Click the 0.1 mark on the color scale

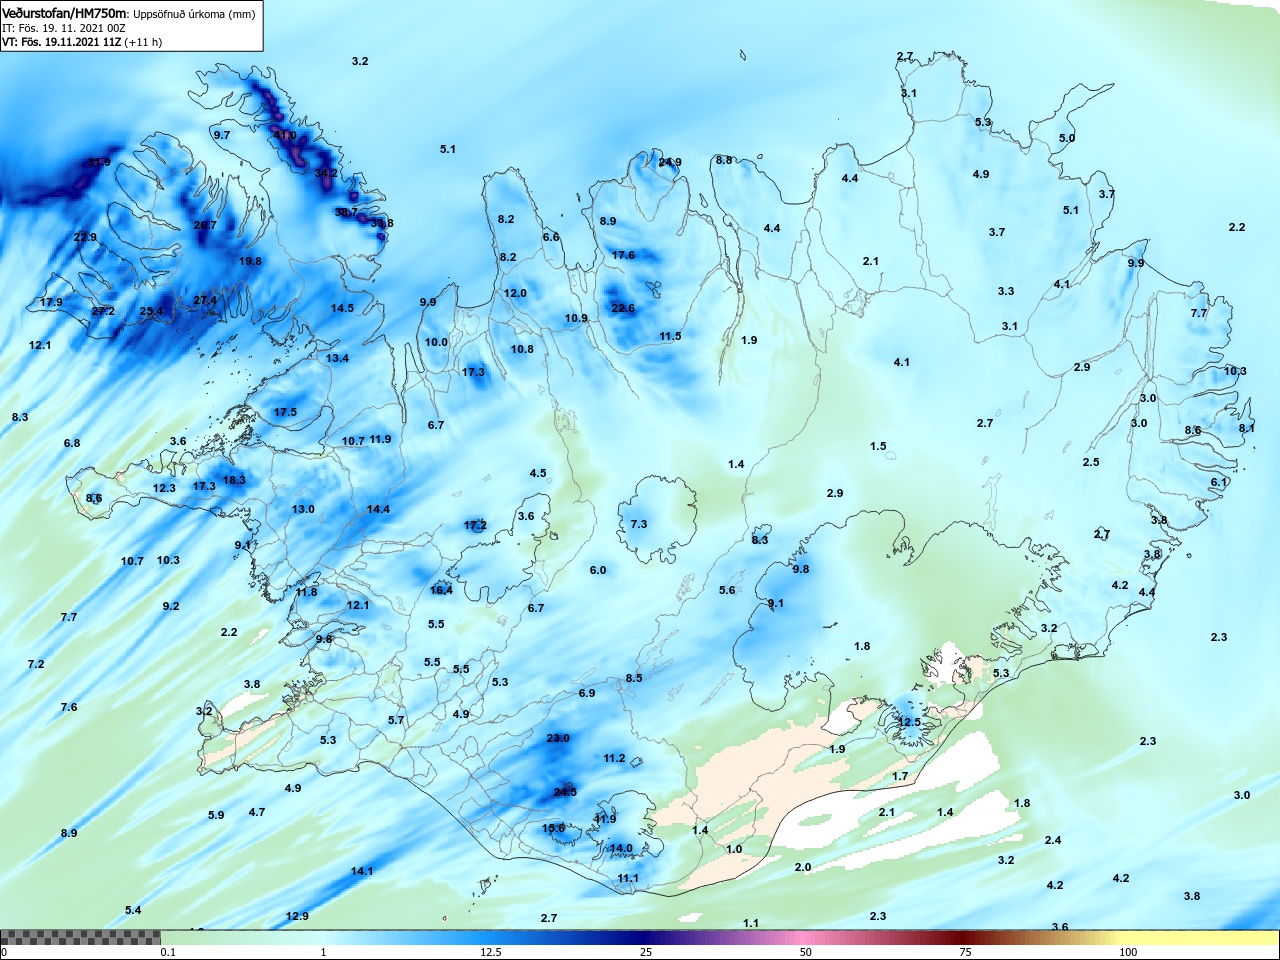click(168, 953)
